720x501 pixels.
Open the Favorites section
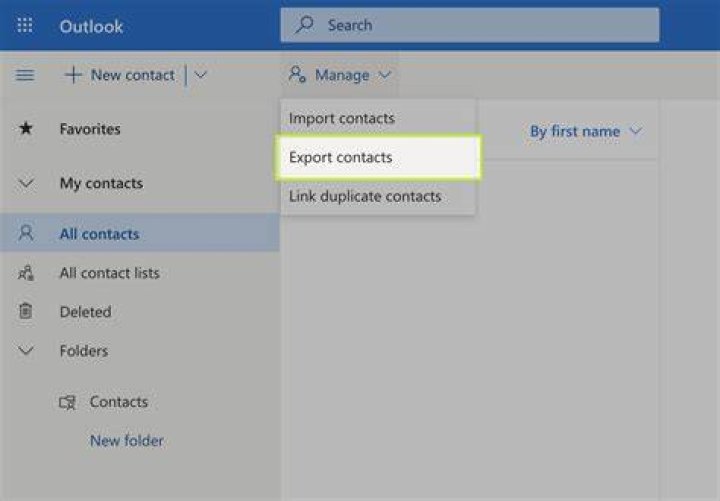(90, 129)
